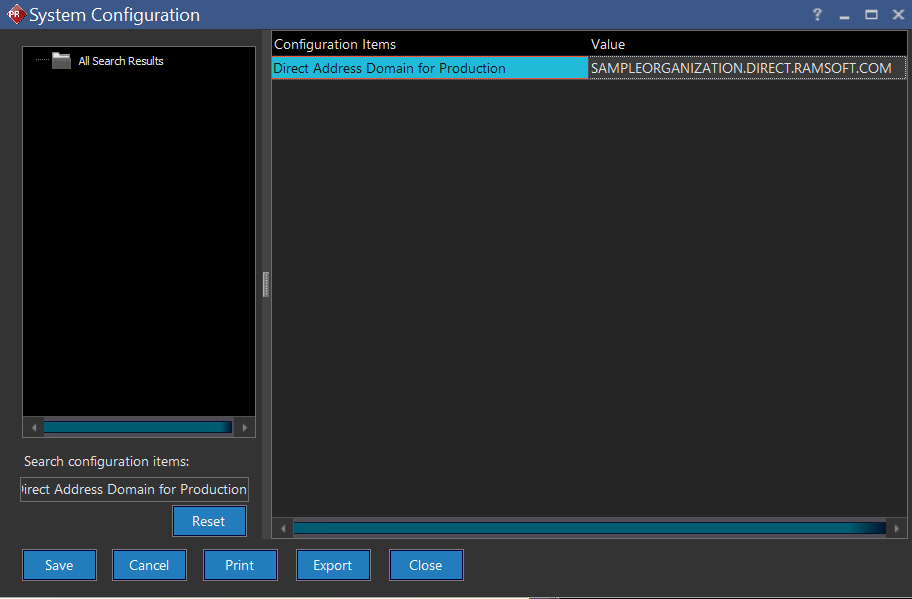The width and height of the screenshot is (912, 599).
Task: Click the All Search Results folder icon
Action: [62, 61]
